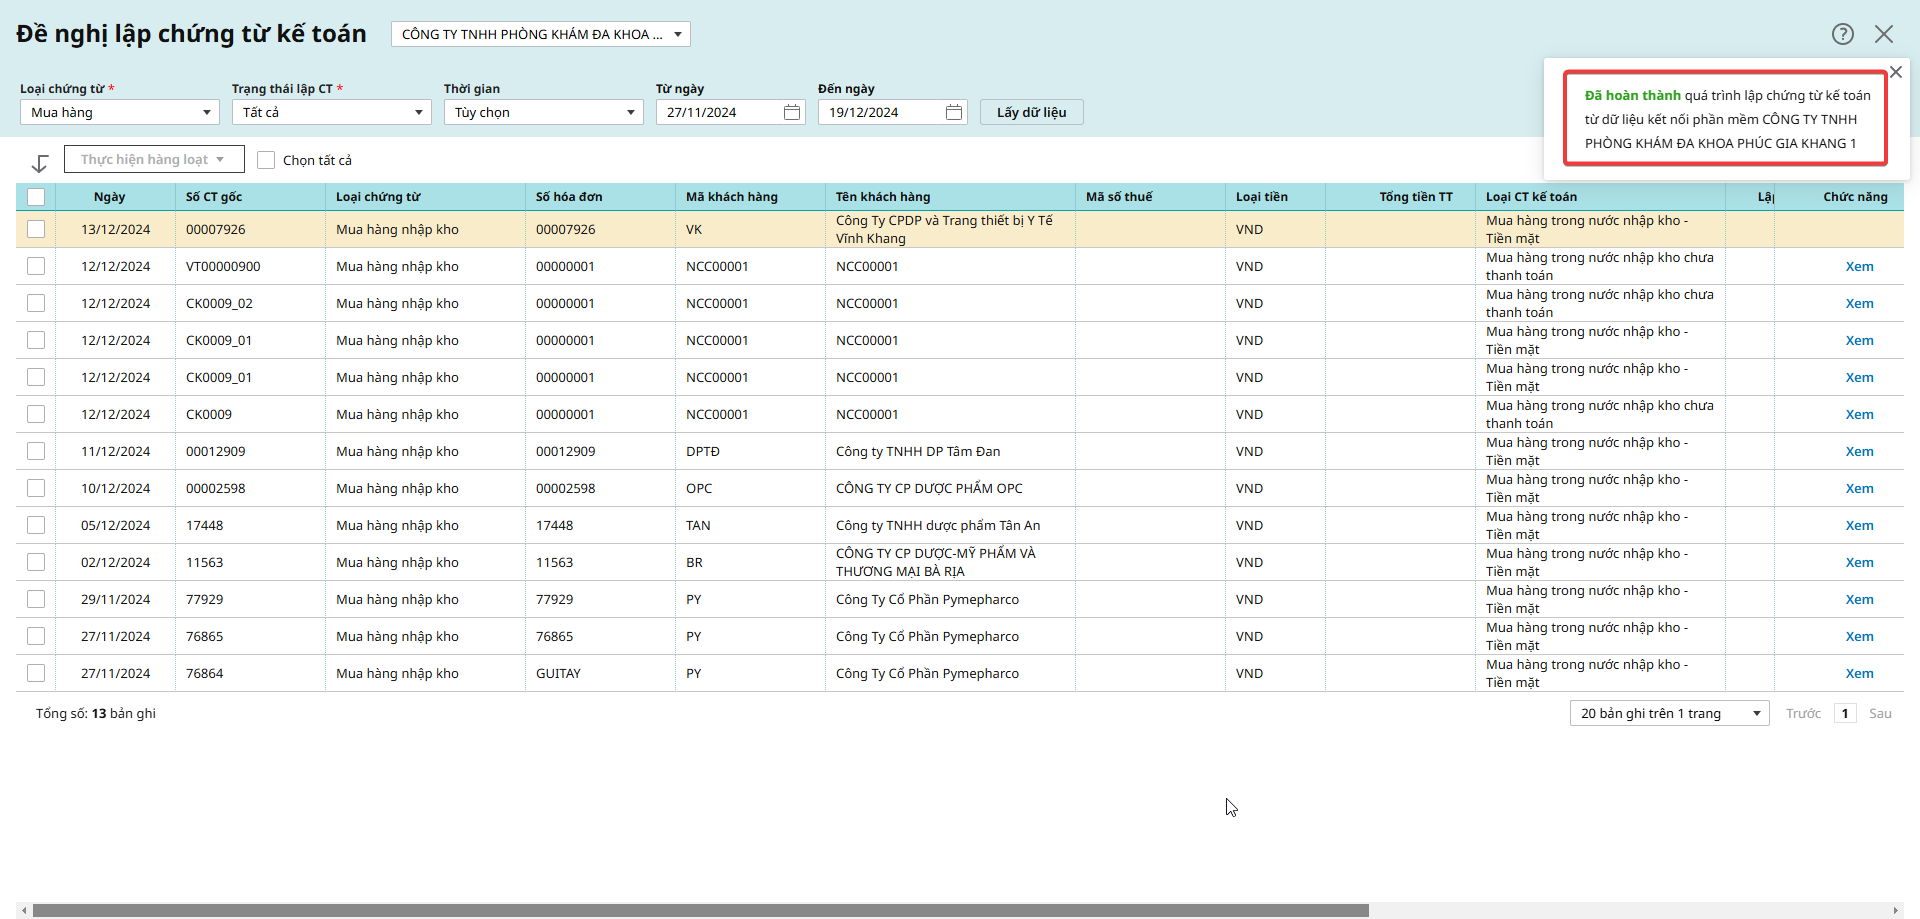Open the Thời gian dropdown

click(x=544, y=112)
